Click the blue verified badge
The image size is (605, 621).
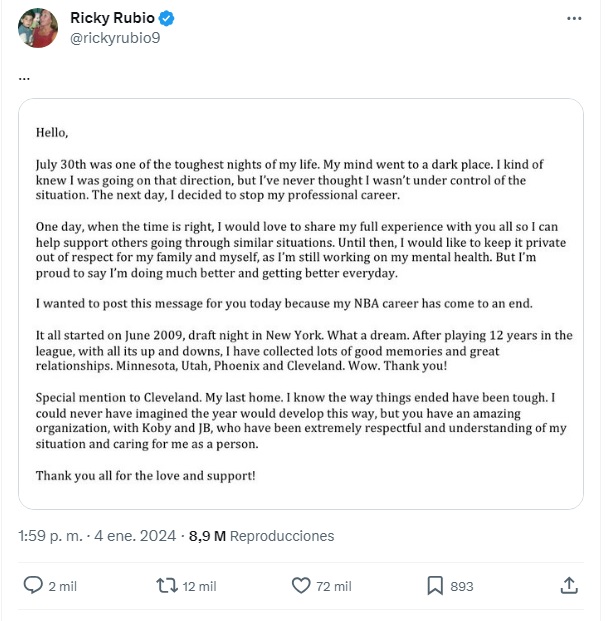(x=166, y=18)
